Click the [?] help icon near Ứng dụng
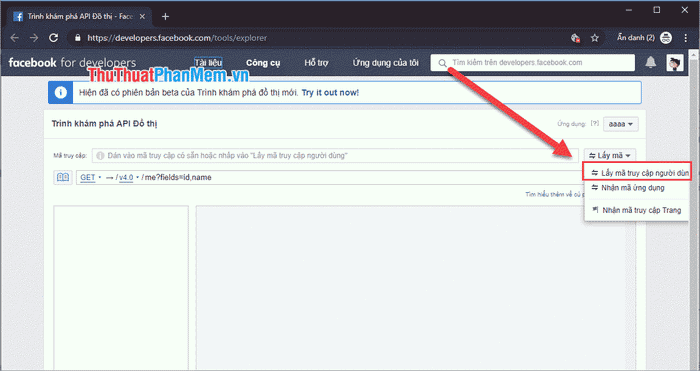 tap(595, 123)
